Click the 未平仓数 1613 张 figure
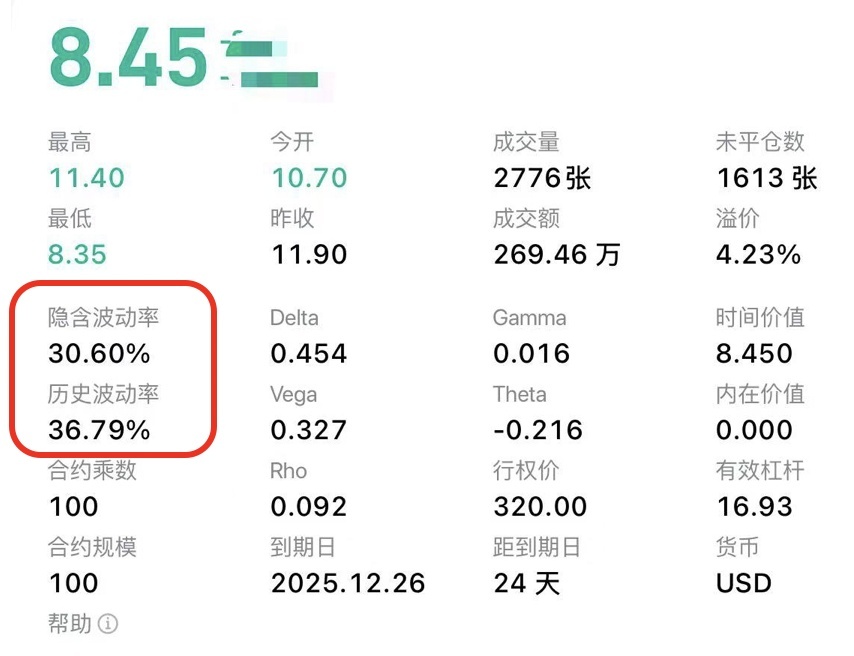Viewport: 854px width, 656px height. (x=767, y=179)
